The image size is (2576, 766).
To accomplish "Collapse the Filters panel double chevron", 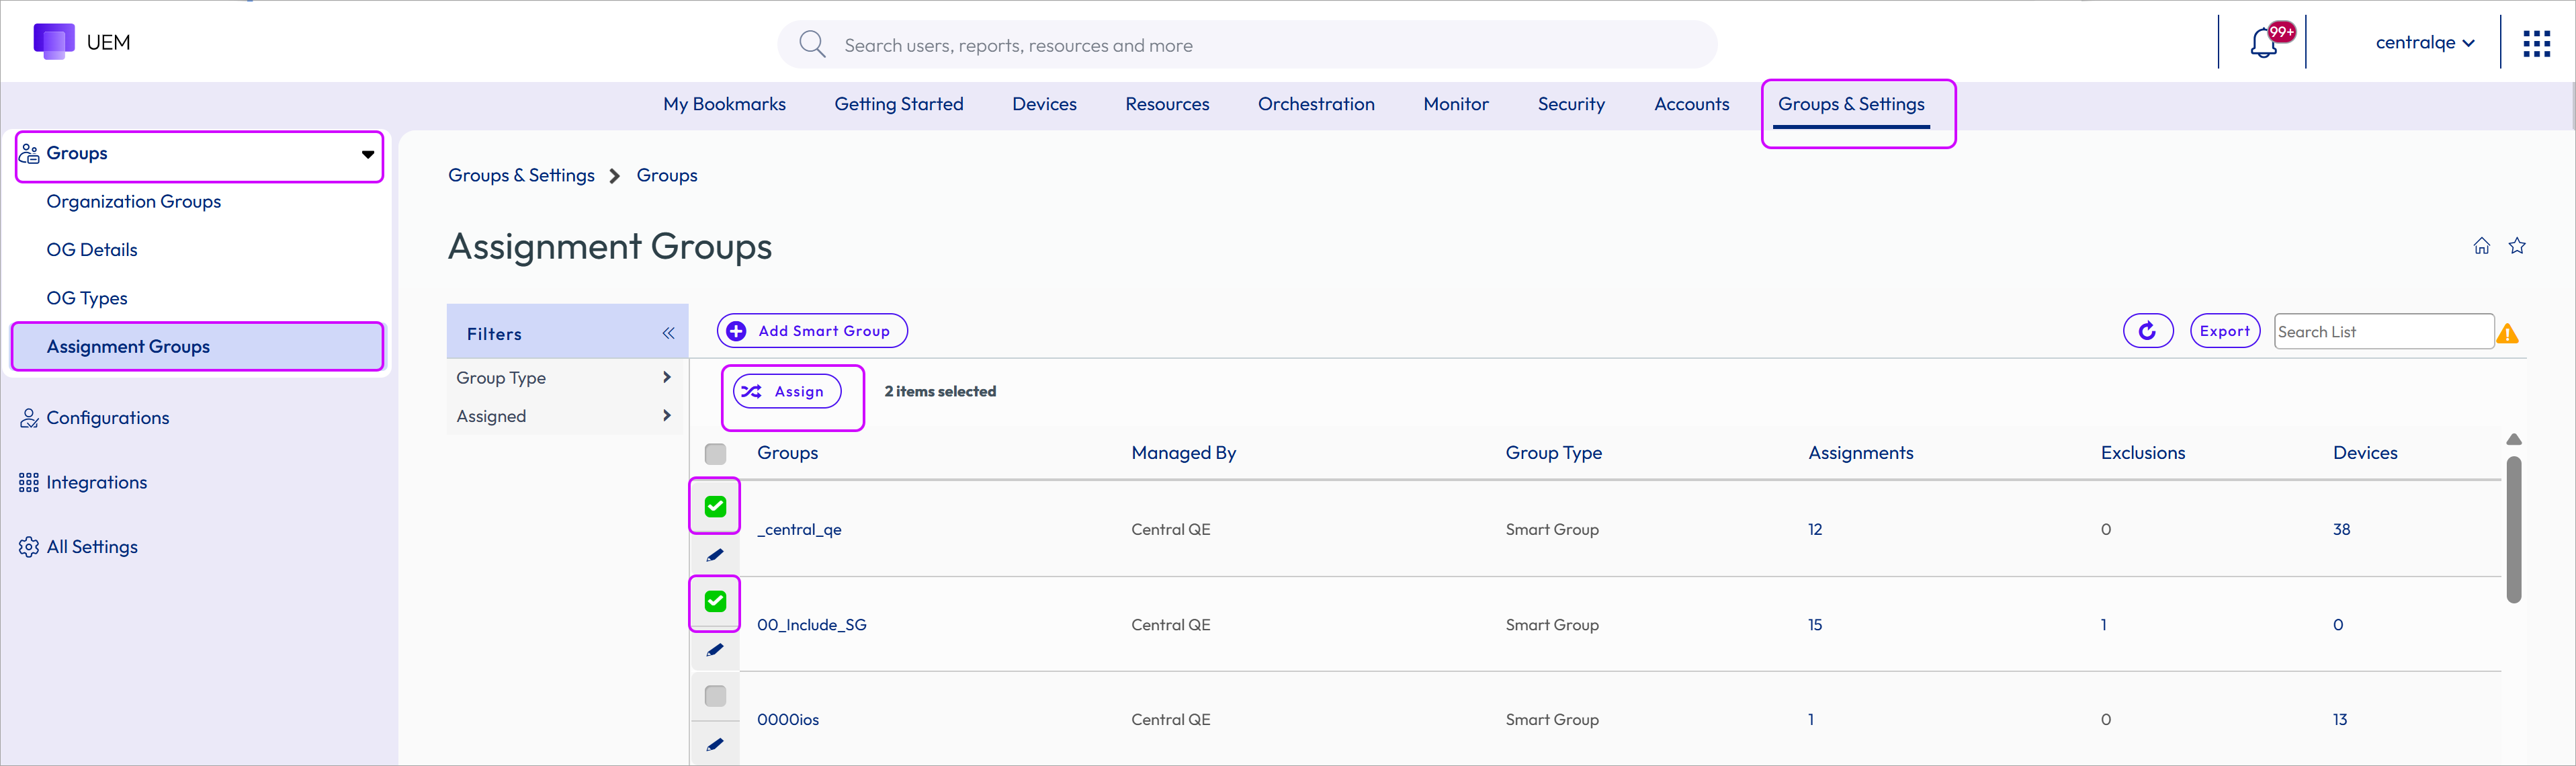I will click(x=668, y=333).
